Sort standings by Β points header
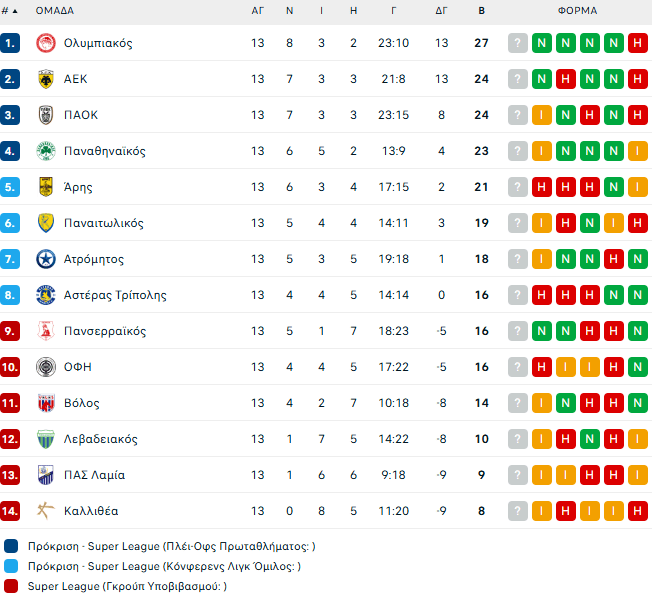Viewport: 652px width, 599px height. pyautogui.click(x=481, y=11)
